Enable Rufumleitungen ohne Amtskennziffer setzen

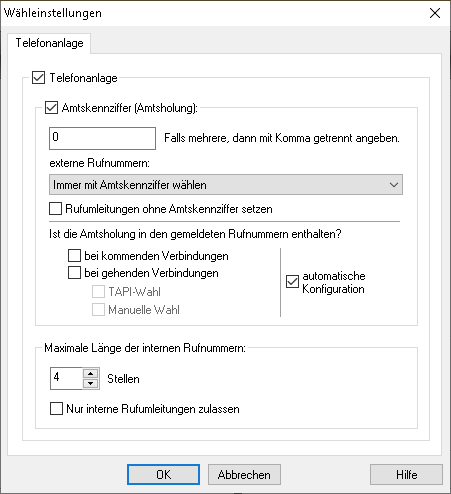tap(55, 209)
